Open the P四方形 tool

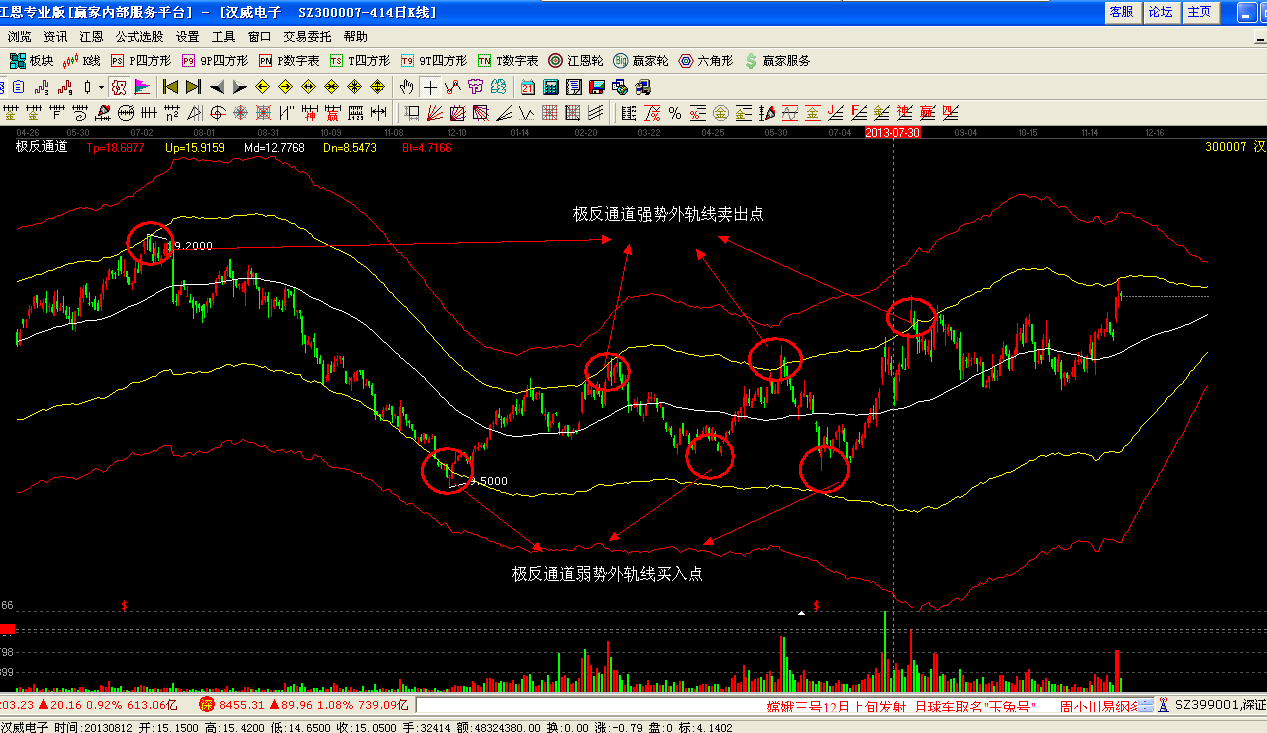140,61
